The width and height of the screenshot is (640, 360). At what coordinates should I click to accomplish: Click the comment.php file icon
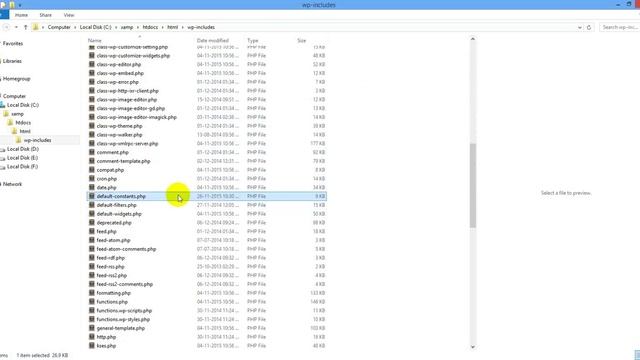coord(92,152)
